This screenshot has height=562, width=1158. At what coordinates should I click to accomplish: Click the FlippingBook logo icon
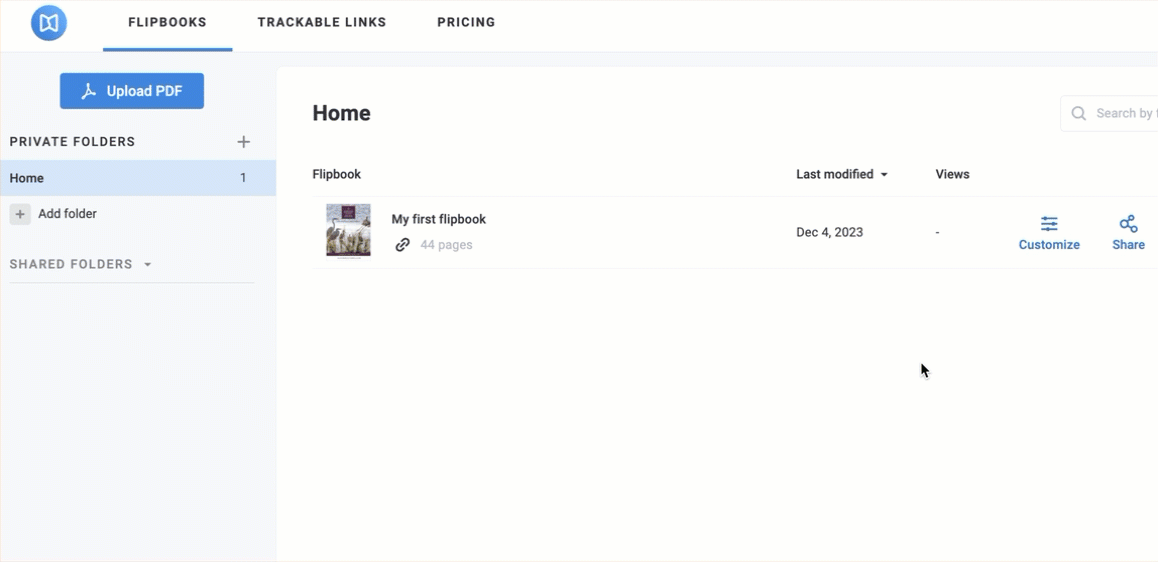[49, 22]
